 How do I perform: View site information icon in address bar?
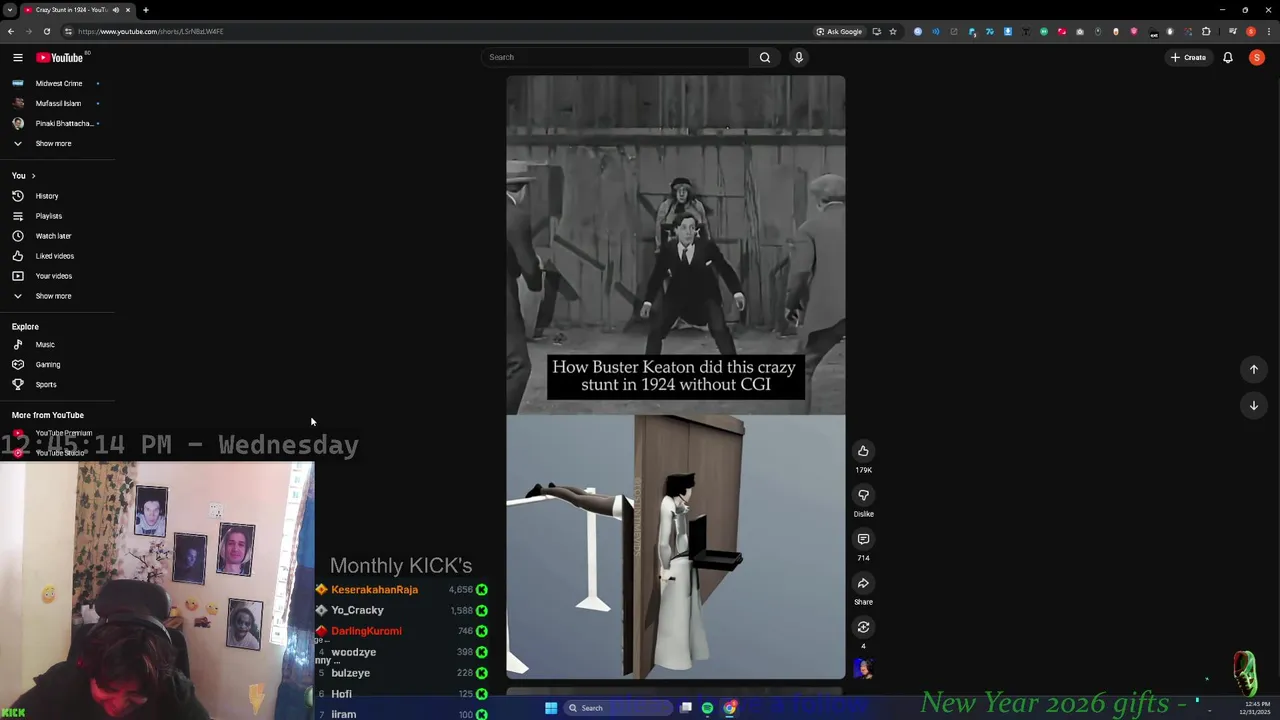[68, 31]
